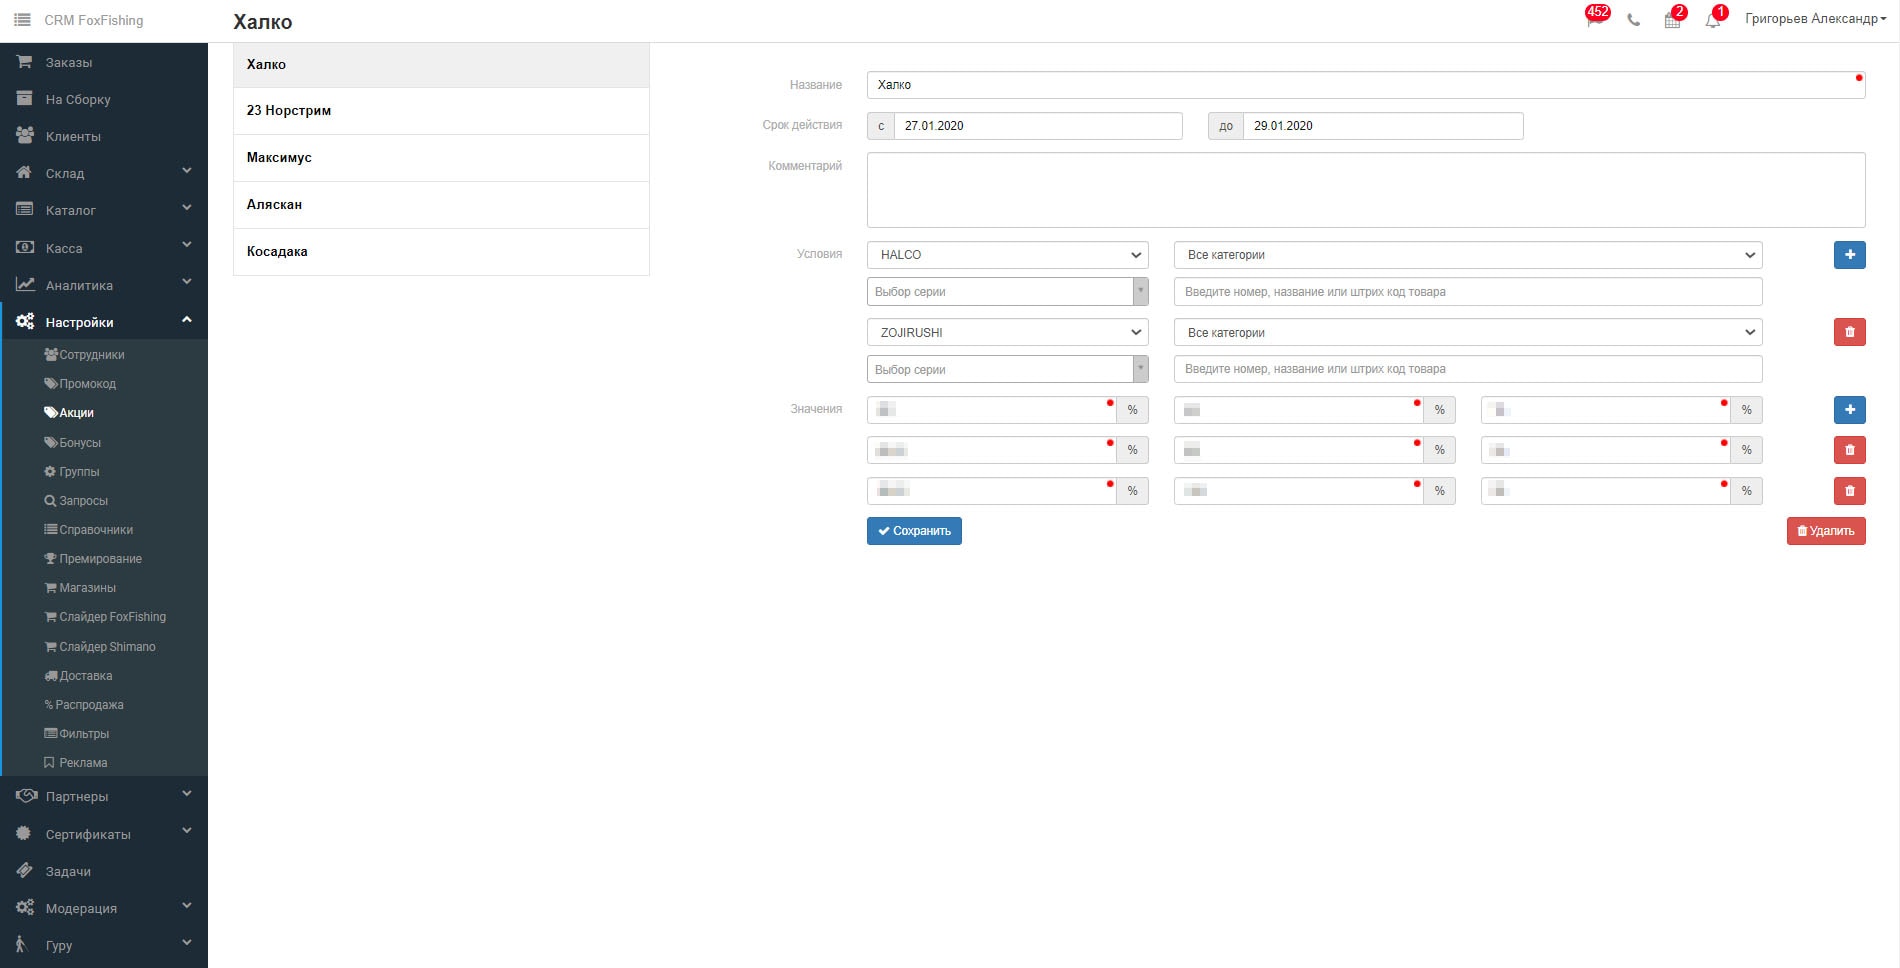Open Выбор серии selector under HALCO
The height and width of the screenshot is (968, 1900).
(1007, 292)
